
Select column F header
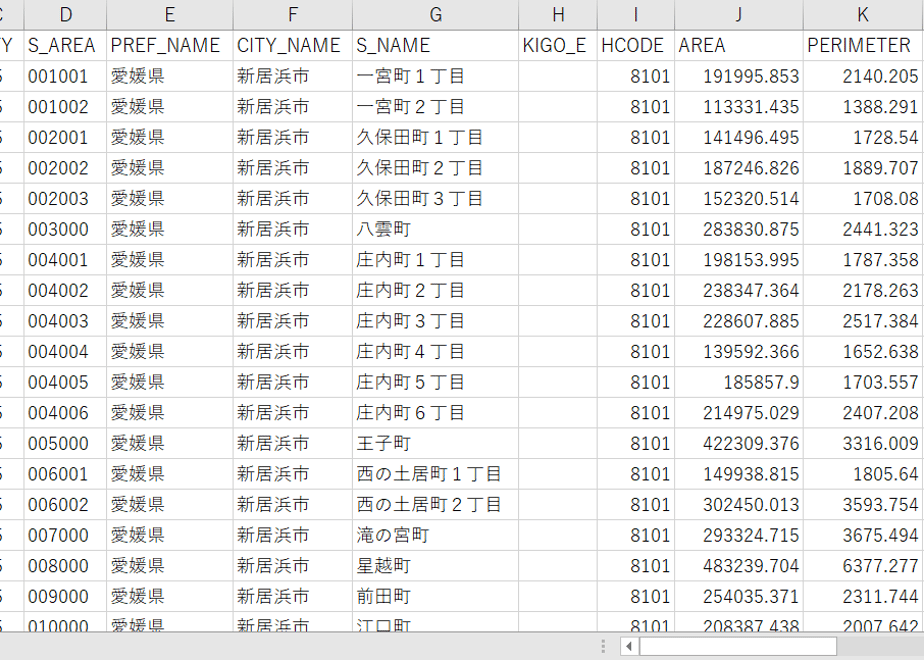pos(293,15)
